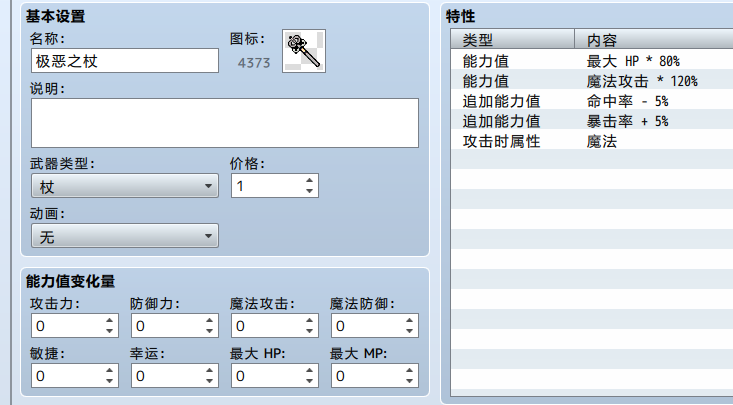Click the 内容 column header
This screenshot has height=405, width=733.
654,39
